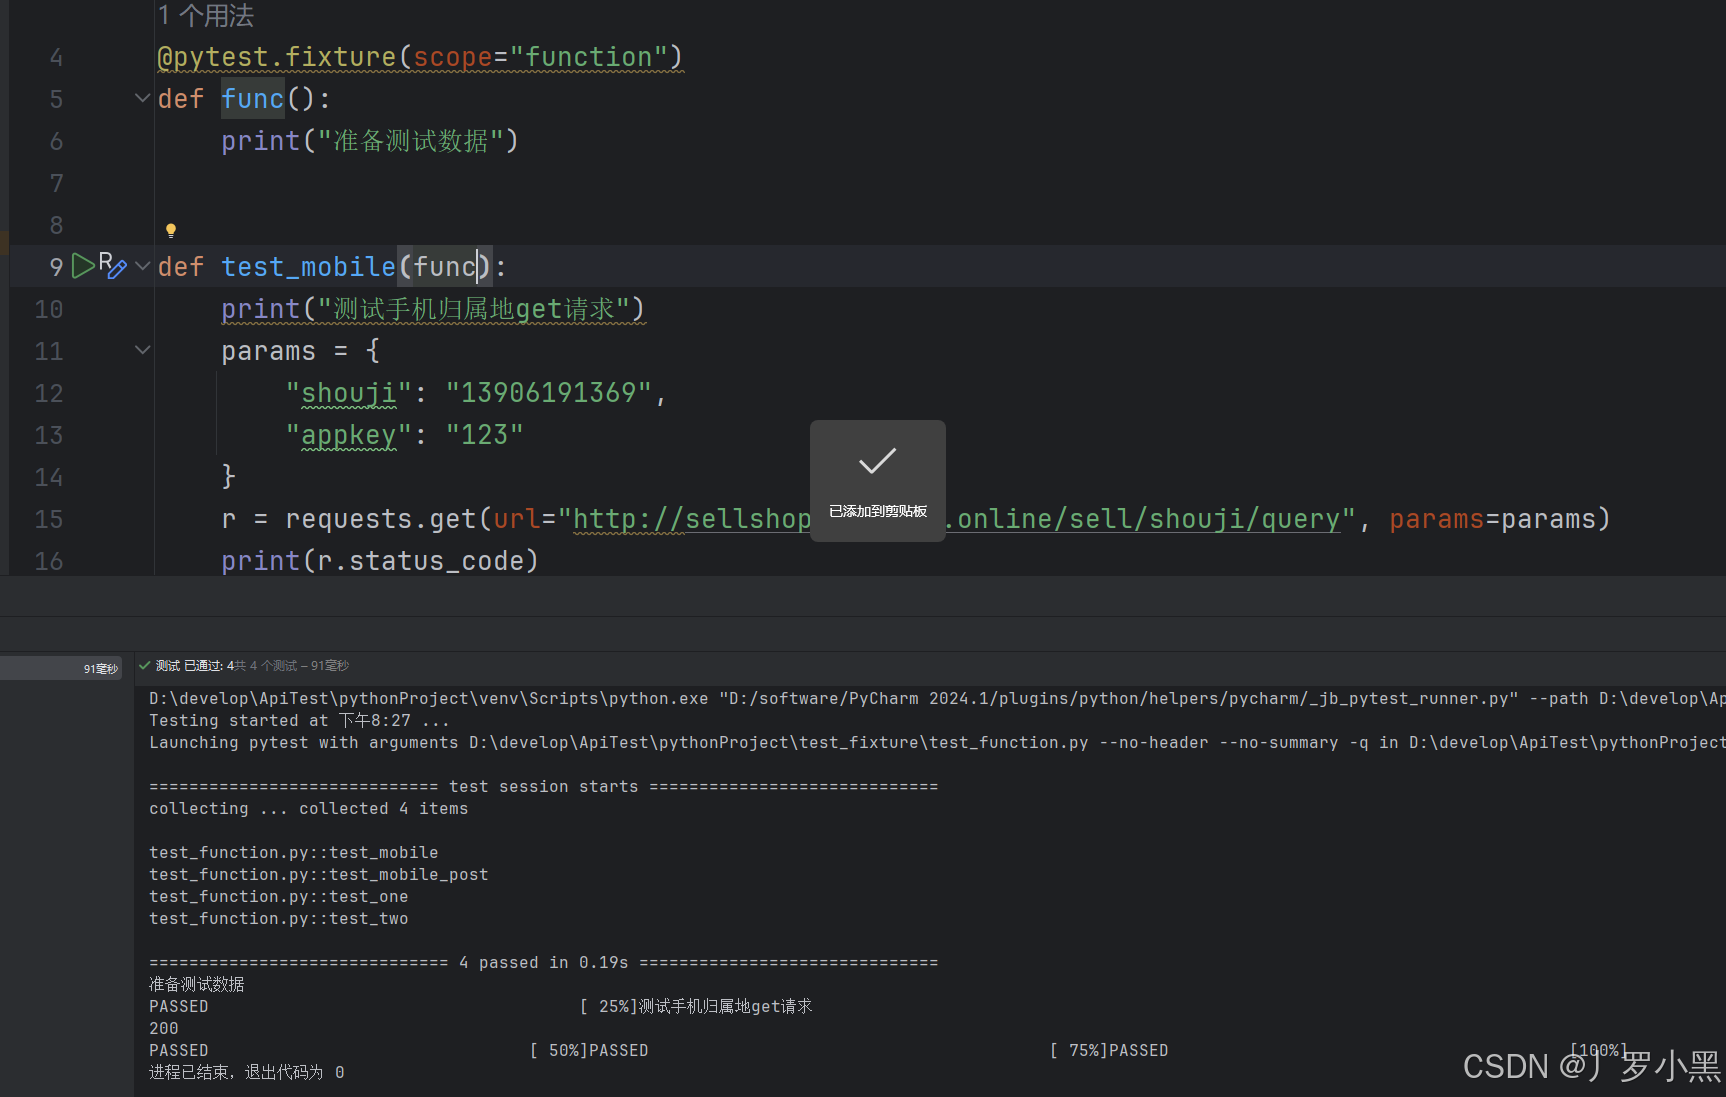Click test_function.py::test_one output line

[279, 896]
